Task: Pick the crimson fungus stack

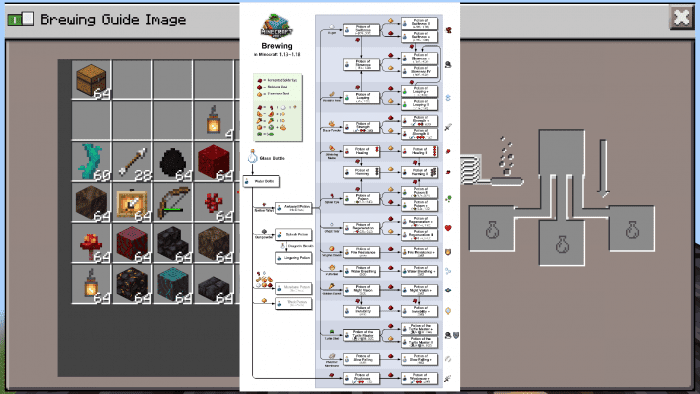Action: [x=92, y=243]
